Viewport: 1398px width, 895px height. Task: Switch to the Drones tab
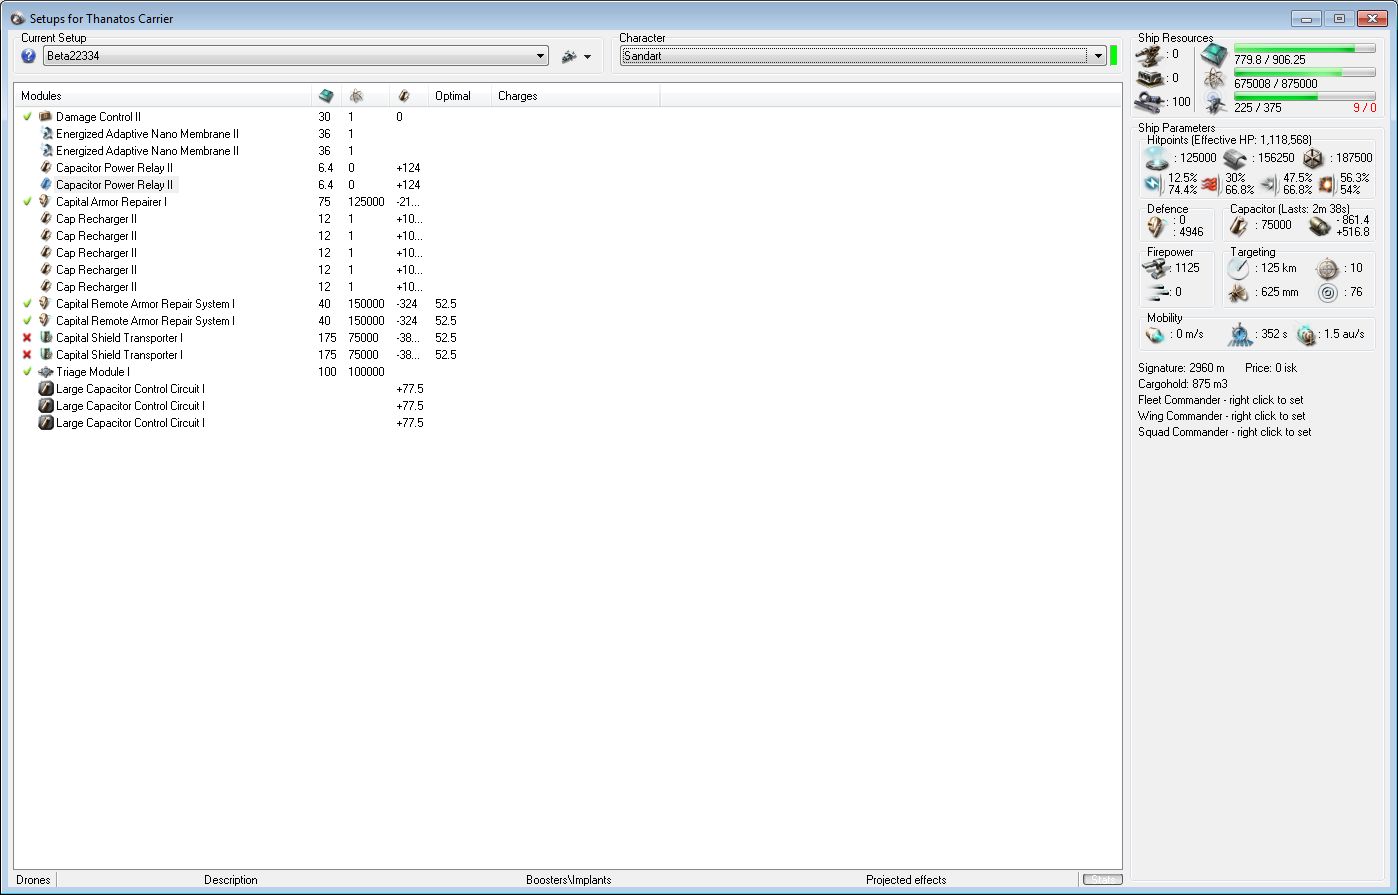click(x=33, y=880)
